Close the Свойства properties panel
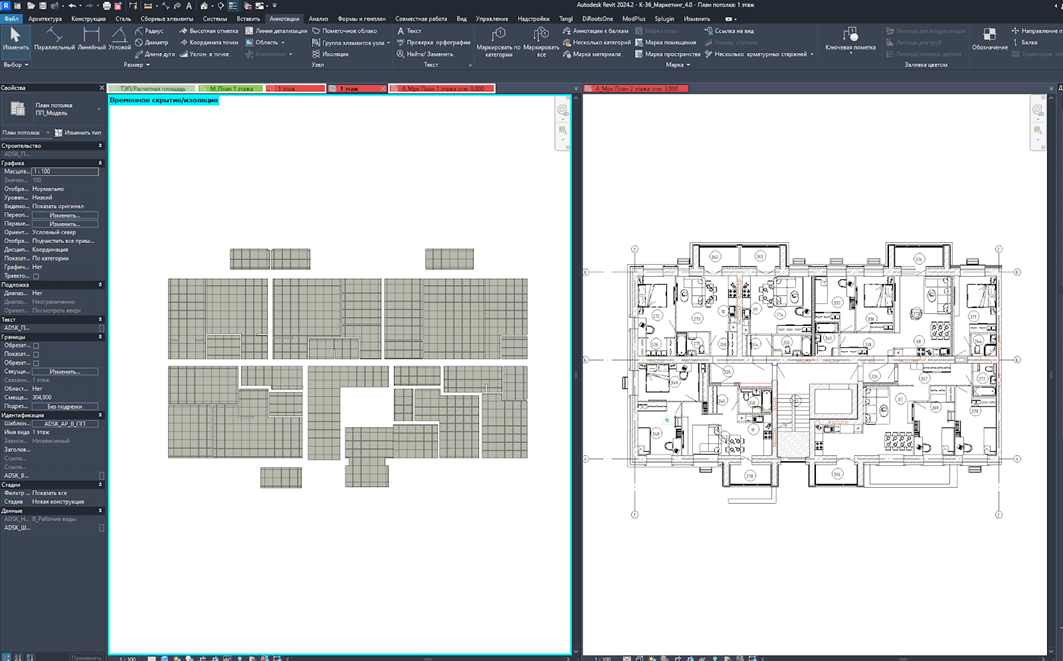Viewport: 1063px width, 661px height. click(x=102, y=88)
